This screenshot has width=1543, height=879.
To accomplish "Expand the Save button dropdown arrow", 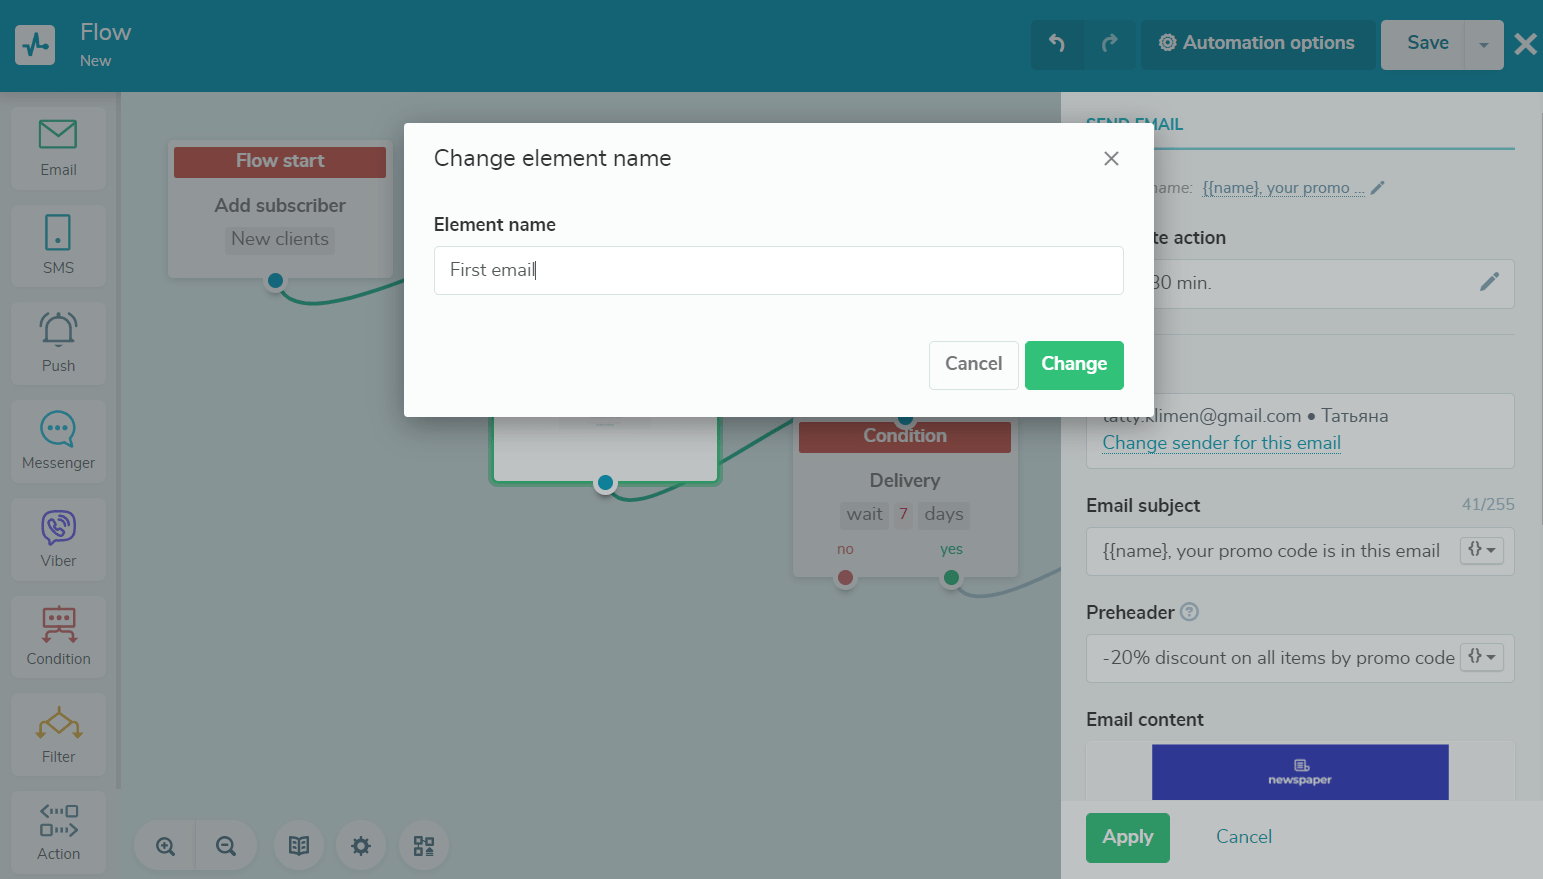I will (1484, 45).
